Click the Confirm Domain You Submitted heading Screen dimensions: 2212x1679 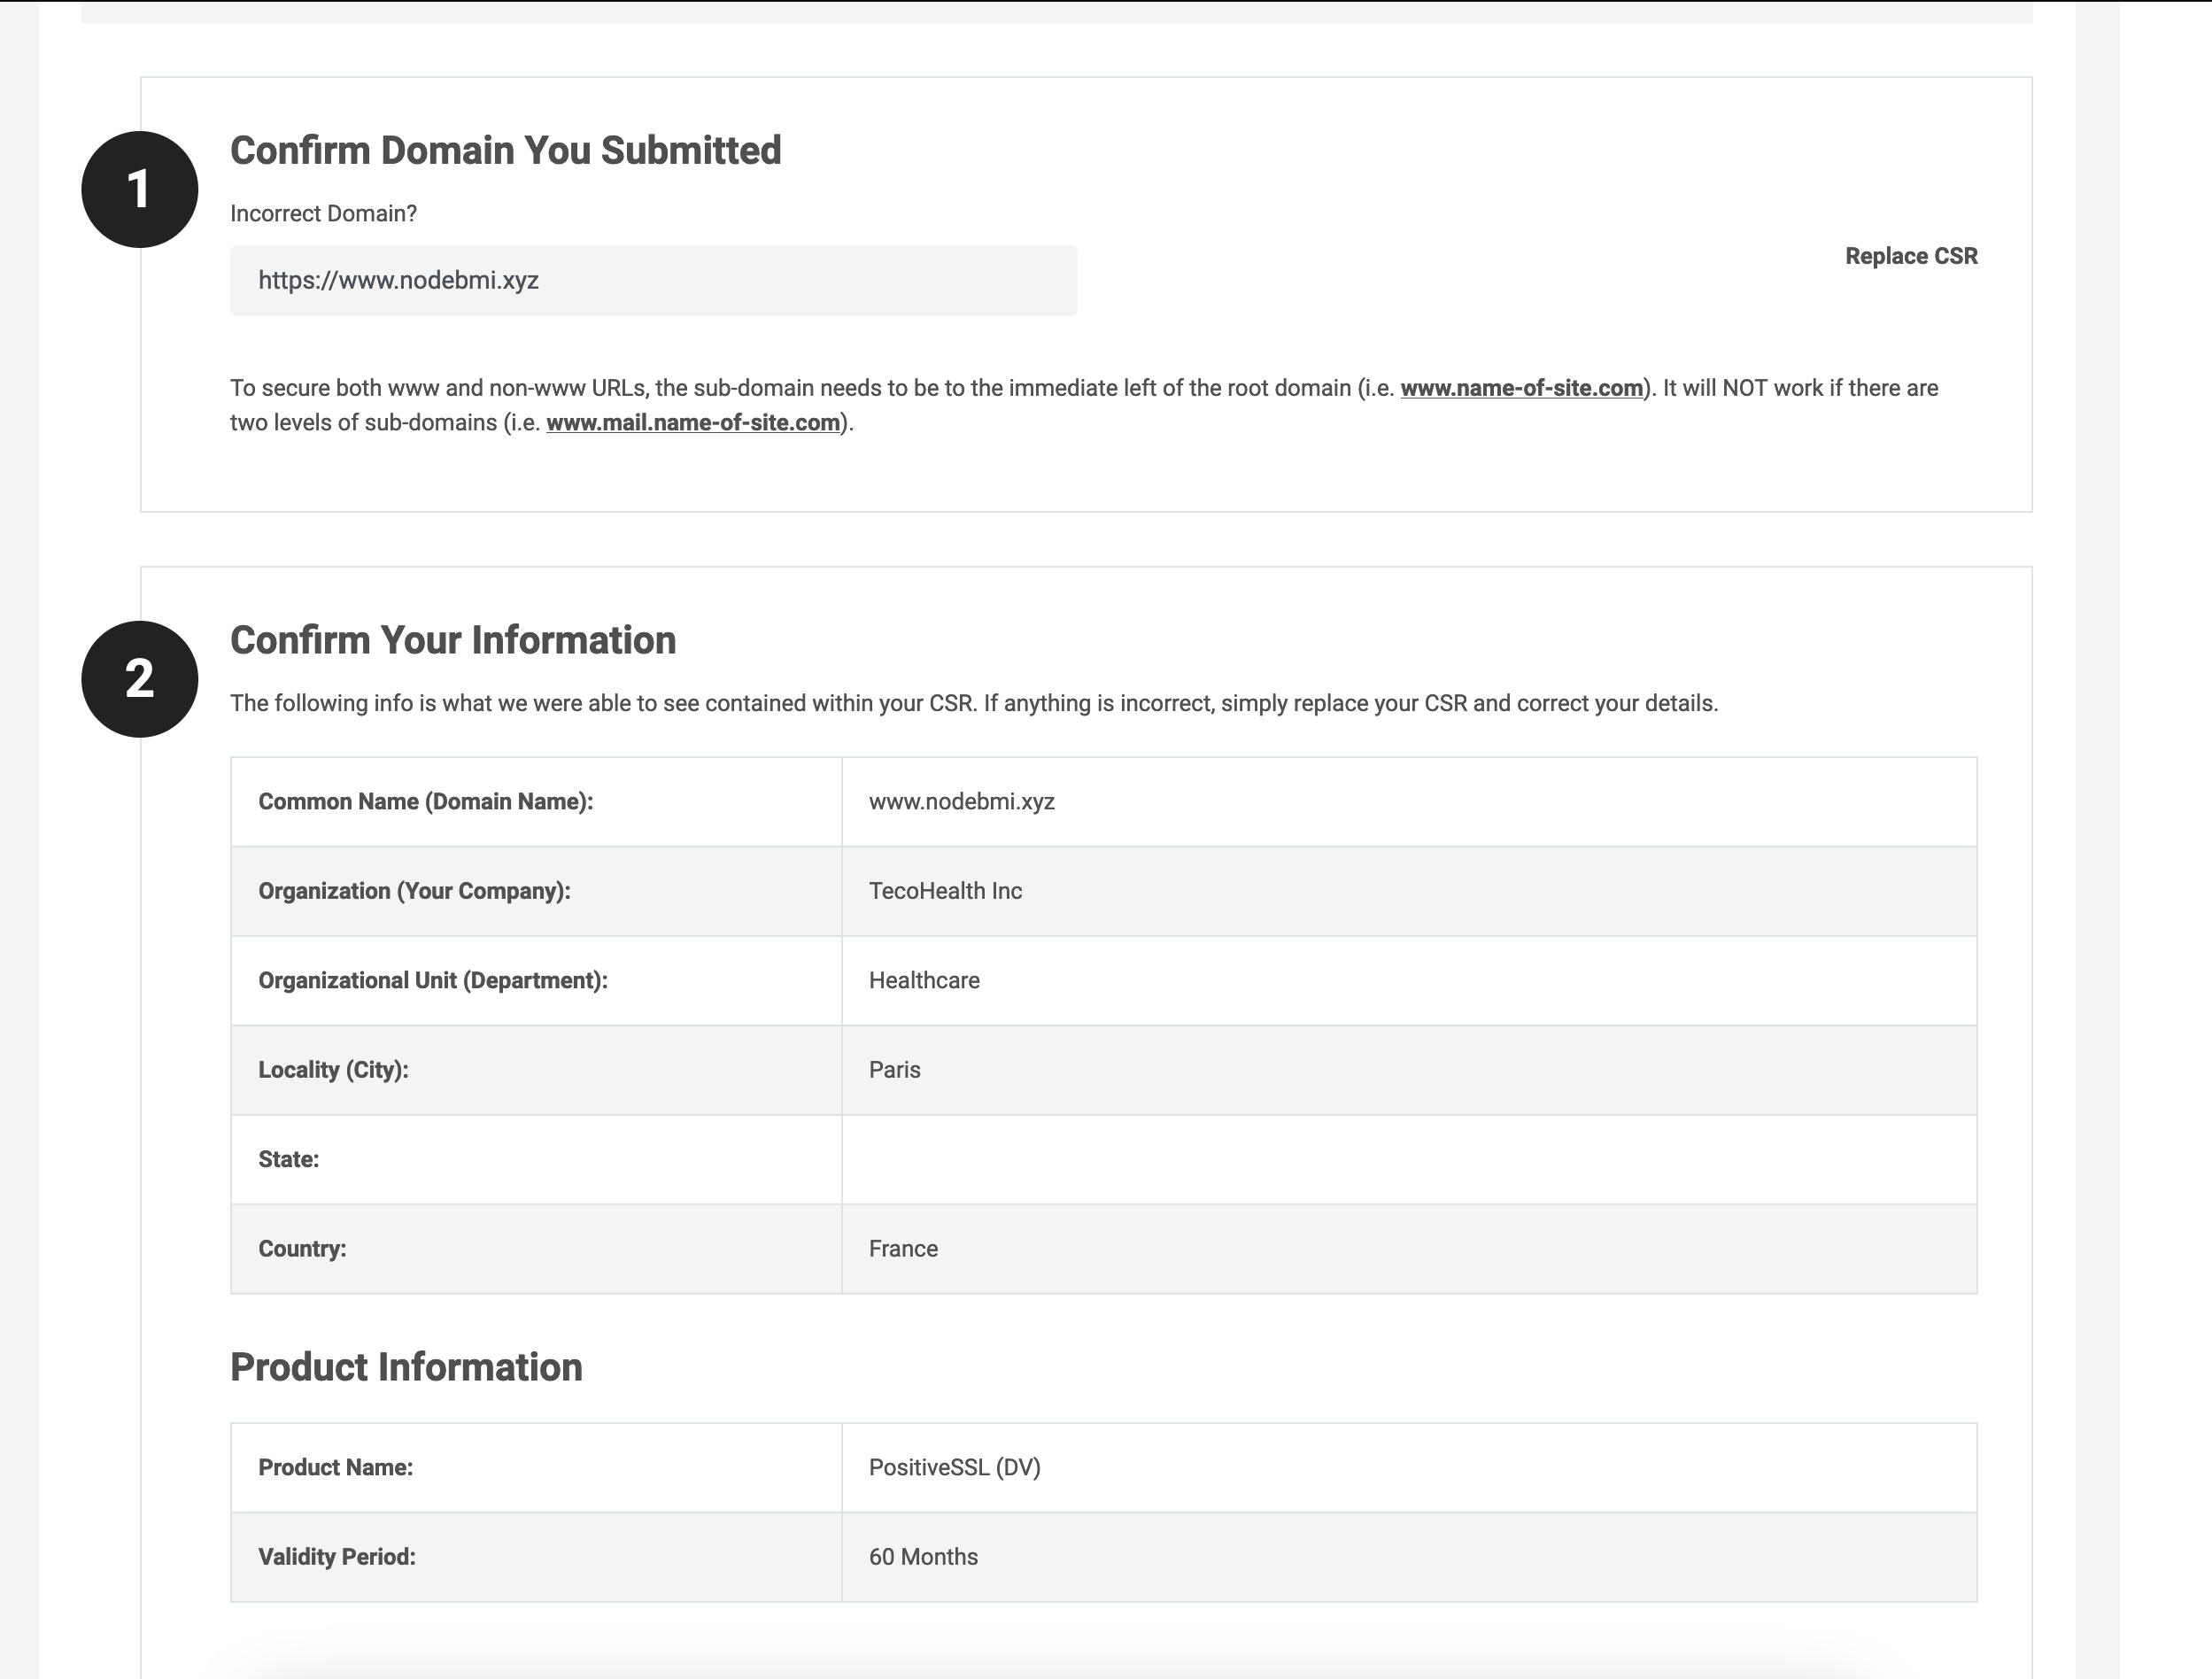pyautogui.click(x=505, y=150)
